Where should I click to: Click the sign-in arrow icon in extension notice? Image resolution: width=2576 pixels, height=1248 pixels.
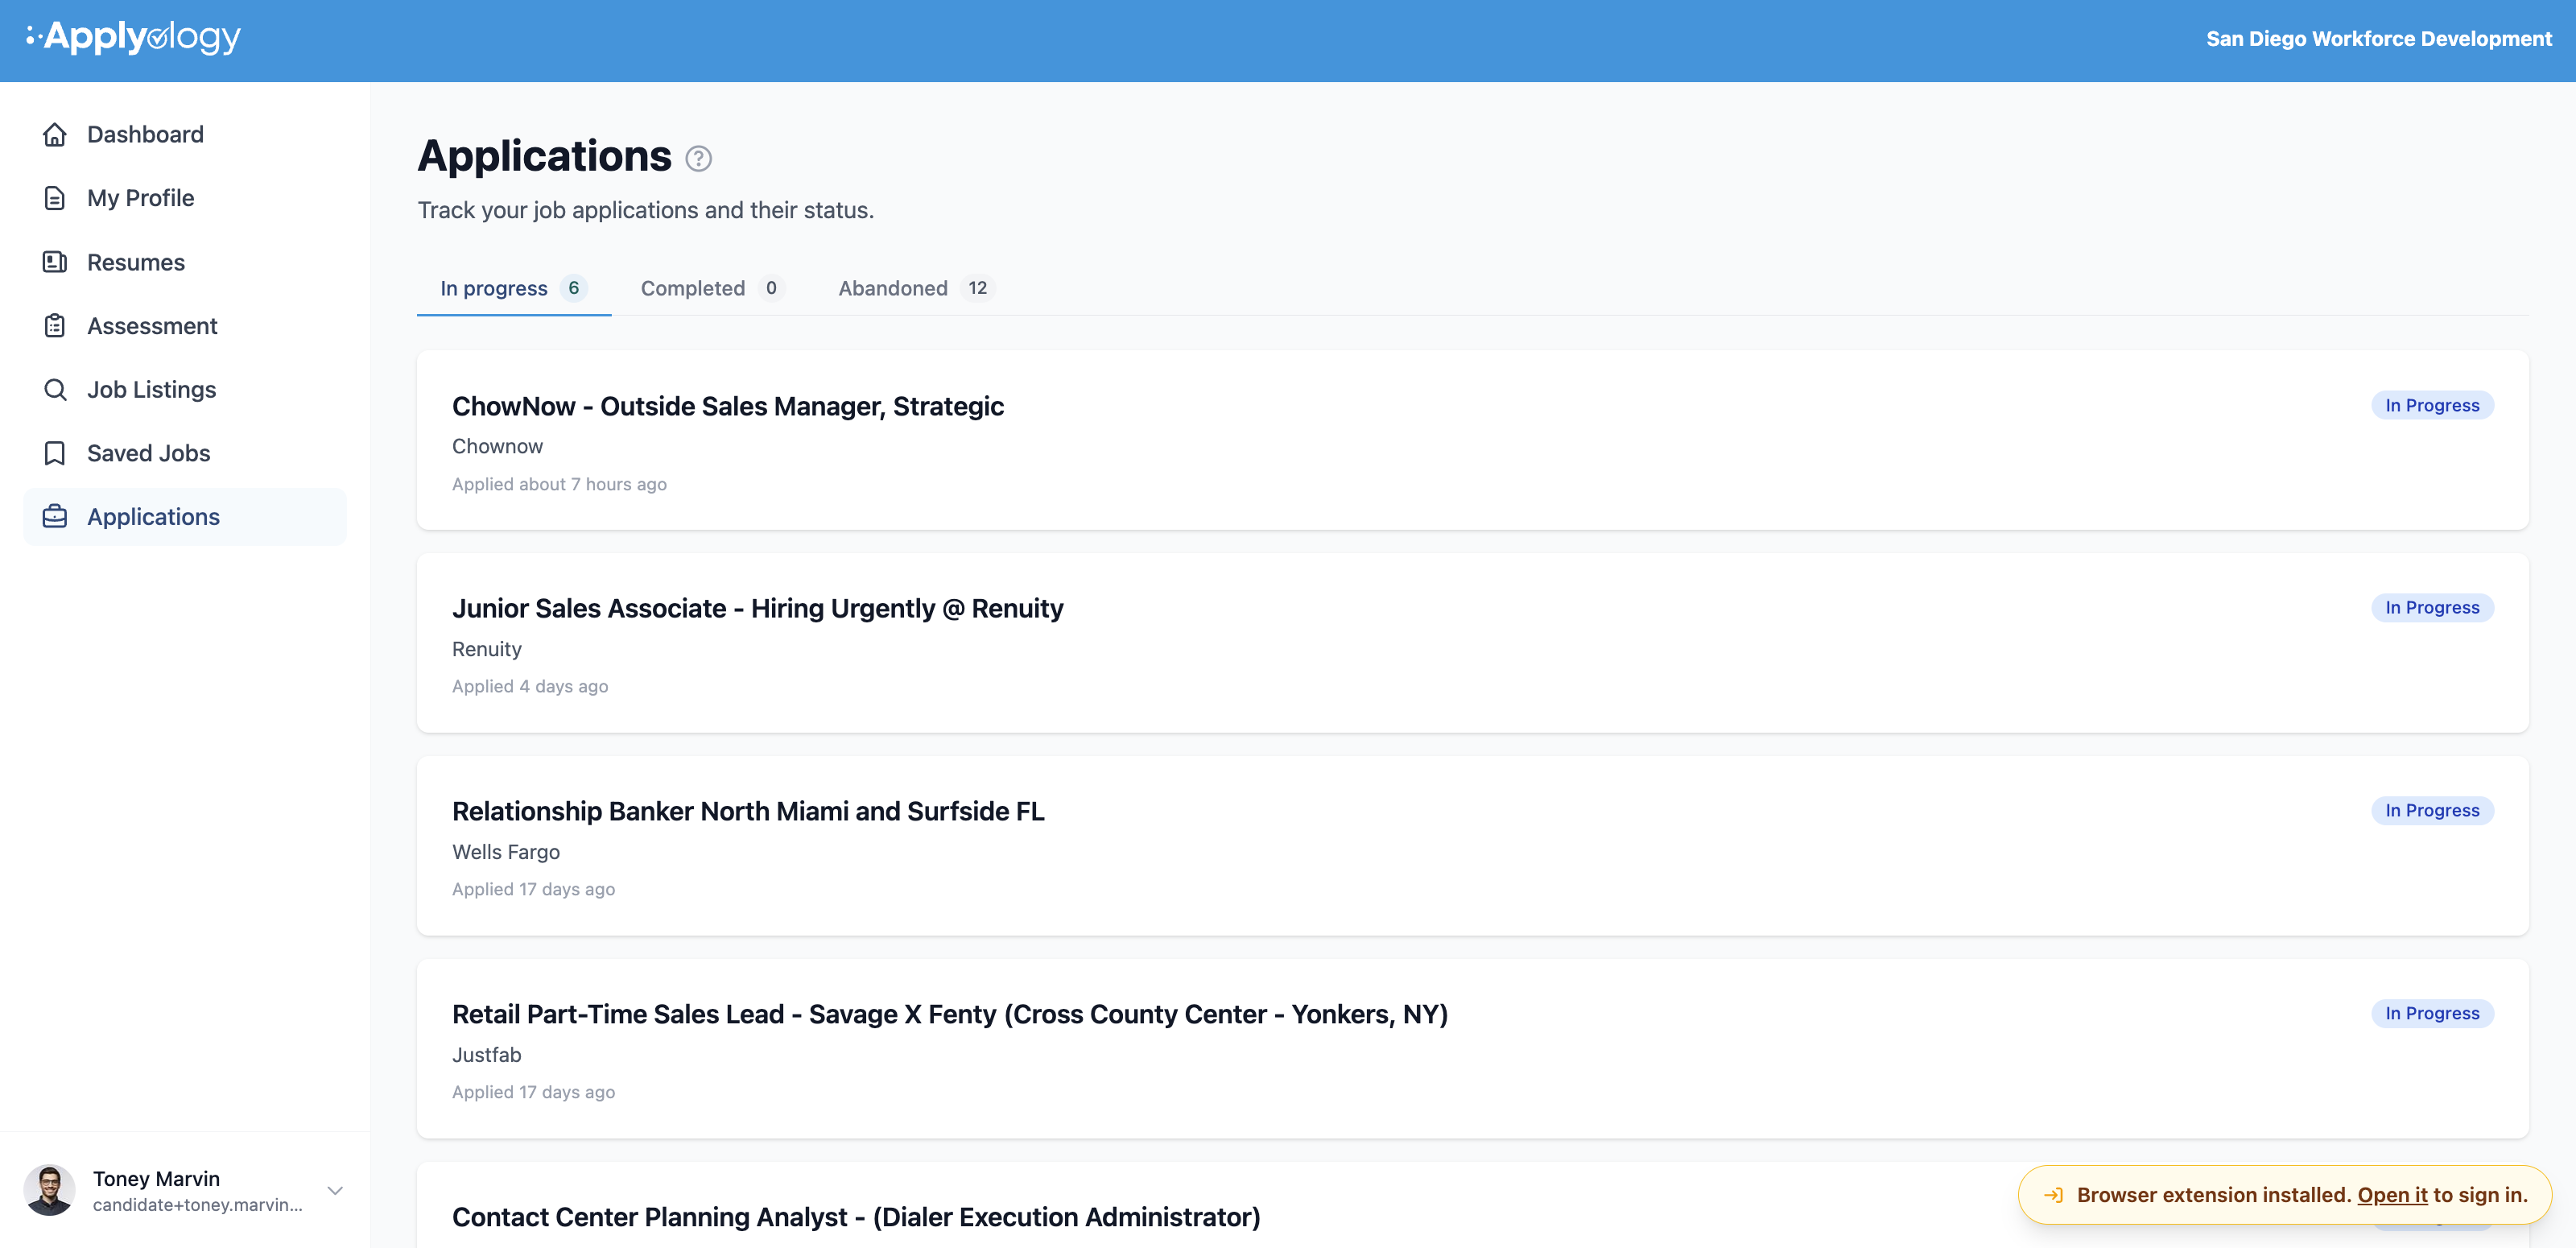(2053, 1195)
